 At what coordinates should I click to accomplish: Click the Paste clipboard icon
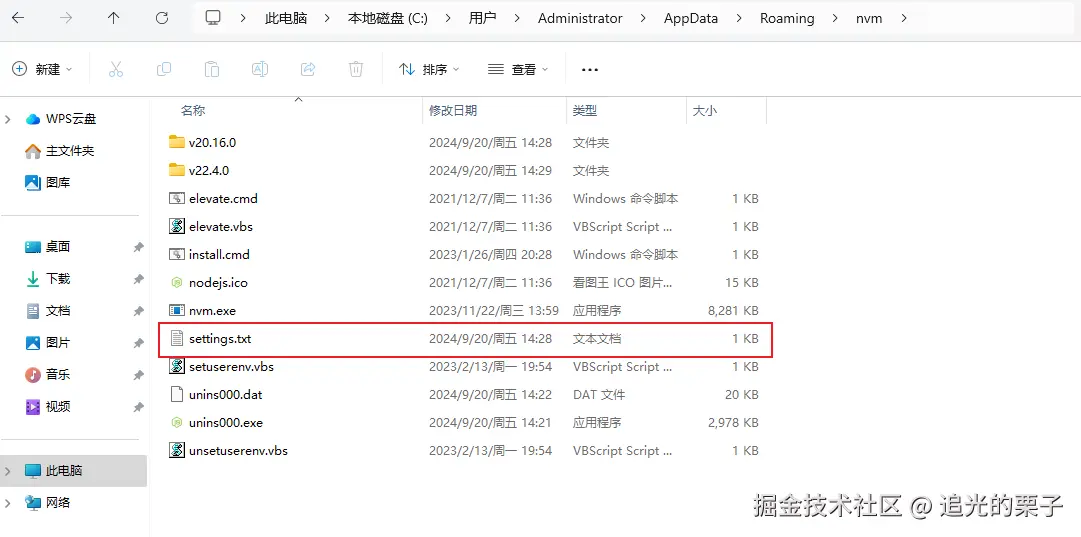tap(212, 69)
